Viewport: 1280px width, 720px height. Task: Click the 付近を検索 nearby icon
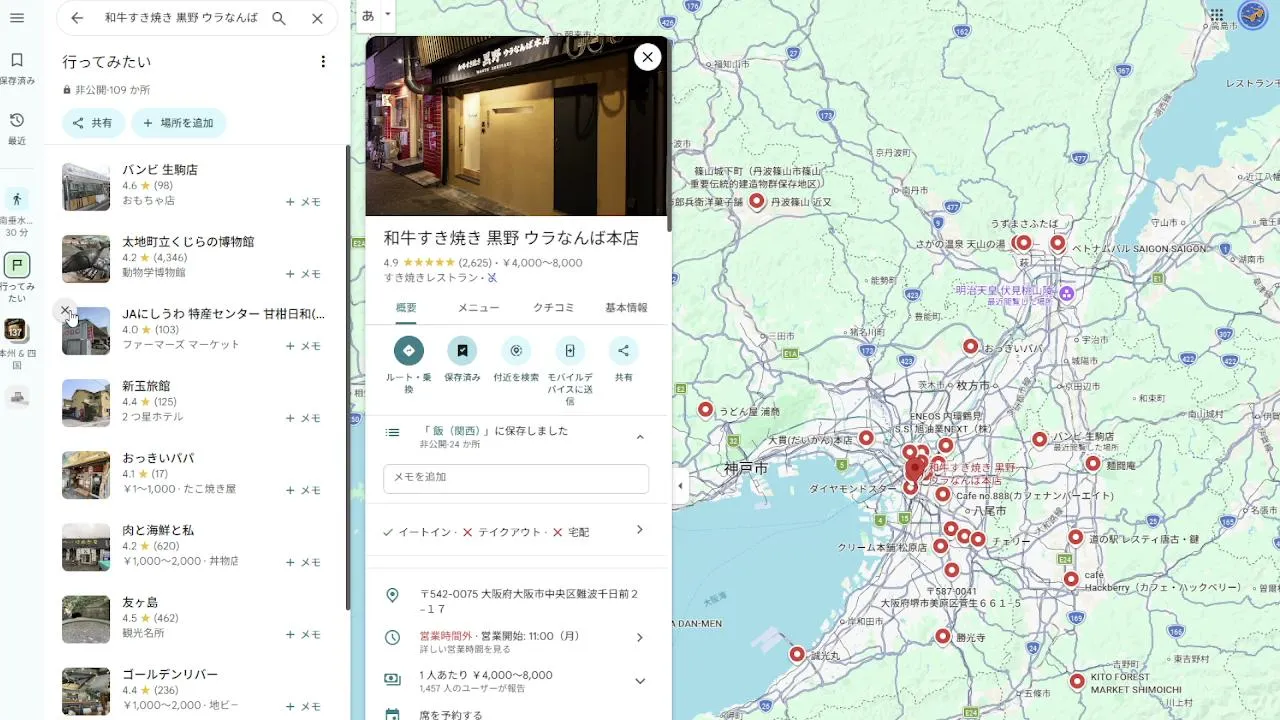pos(516,351)
